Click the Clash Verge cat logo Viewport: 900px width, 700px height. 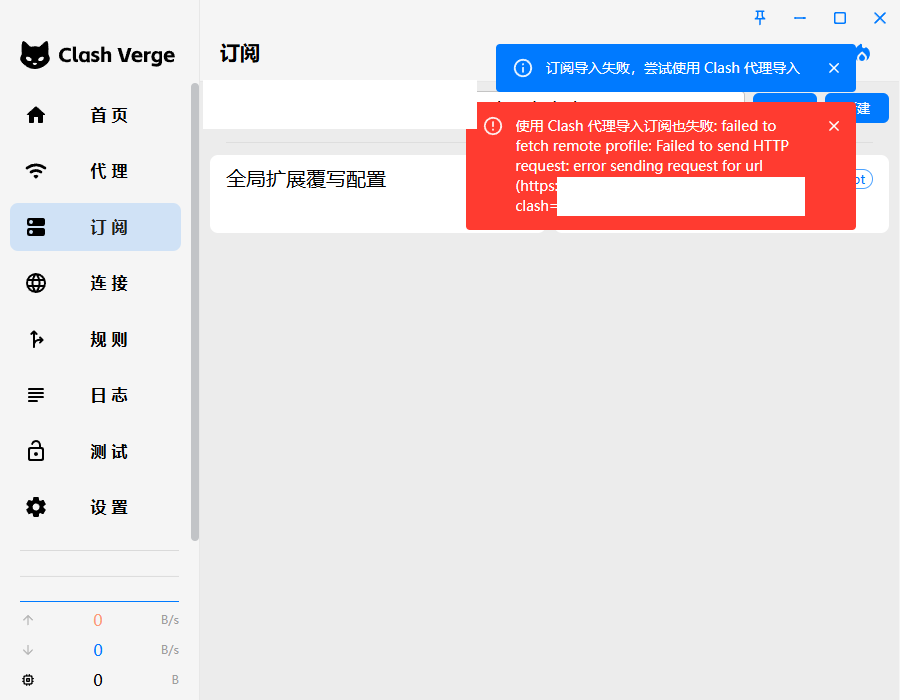tap(35, 55)
